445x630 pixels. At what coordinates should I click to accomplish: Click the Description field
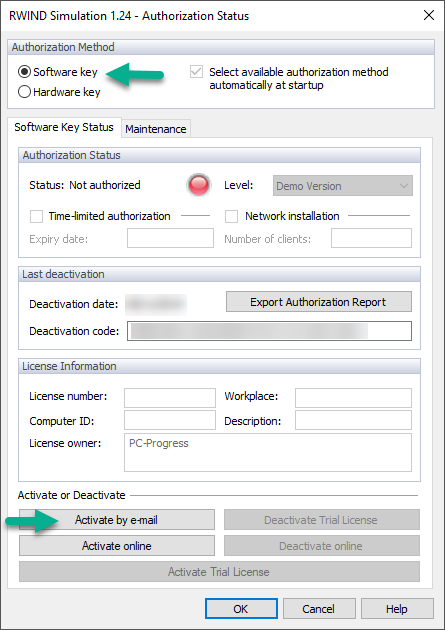(x=353, y=420)
